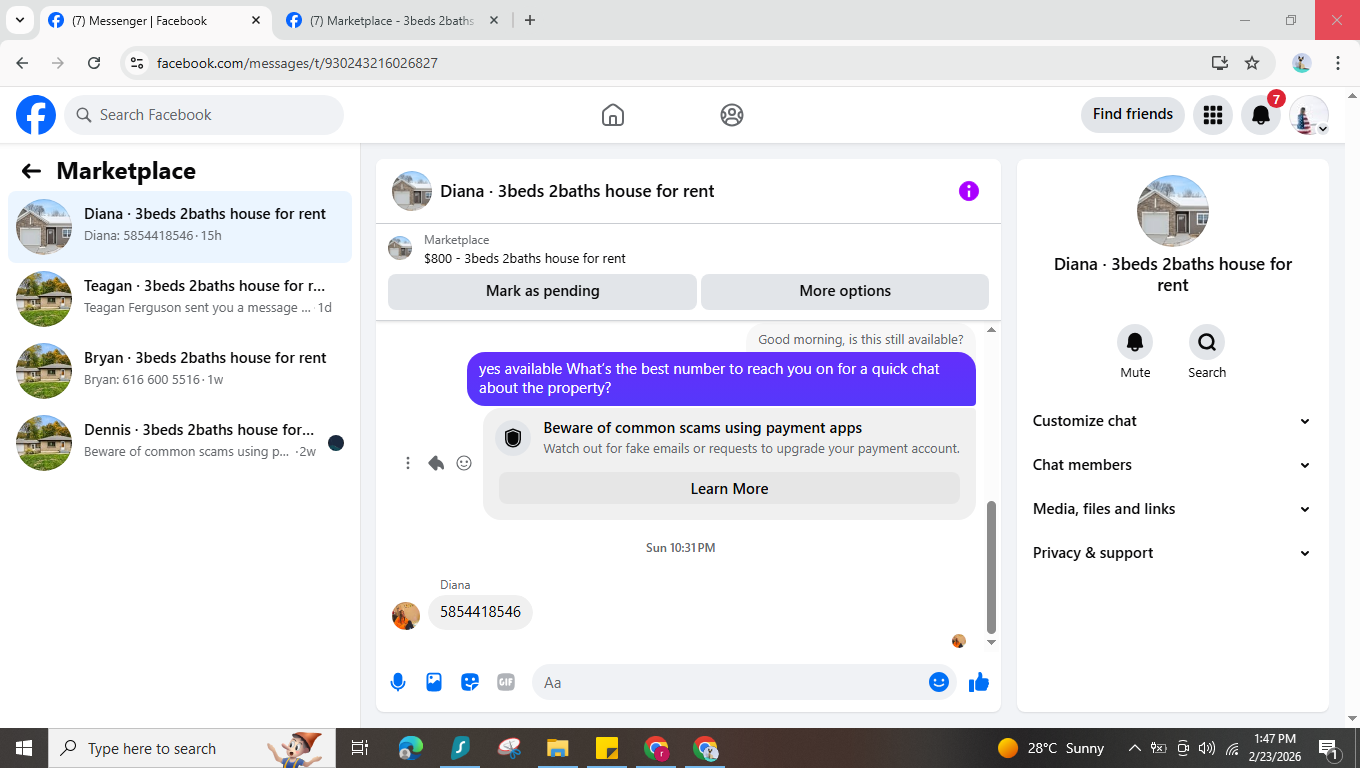Image resolution: width=1360 pixels, height=768 pixels.
Task: Send a voice clip microphone icon
Action: tap(398, 682)
